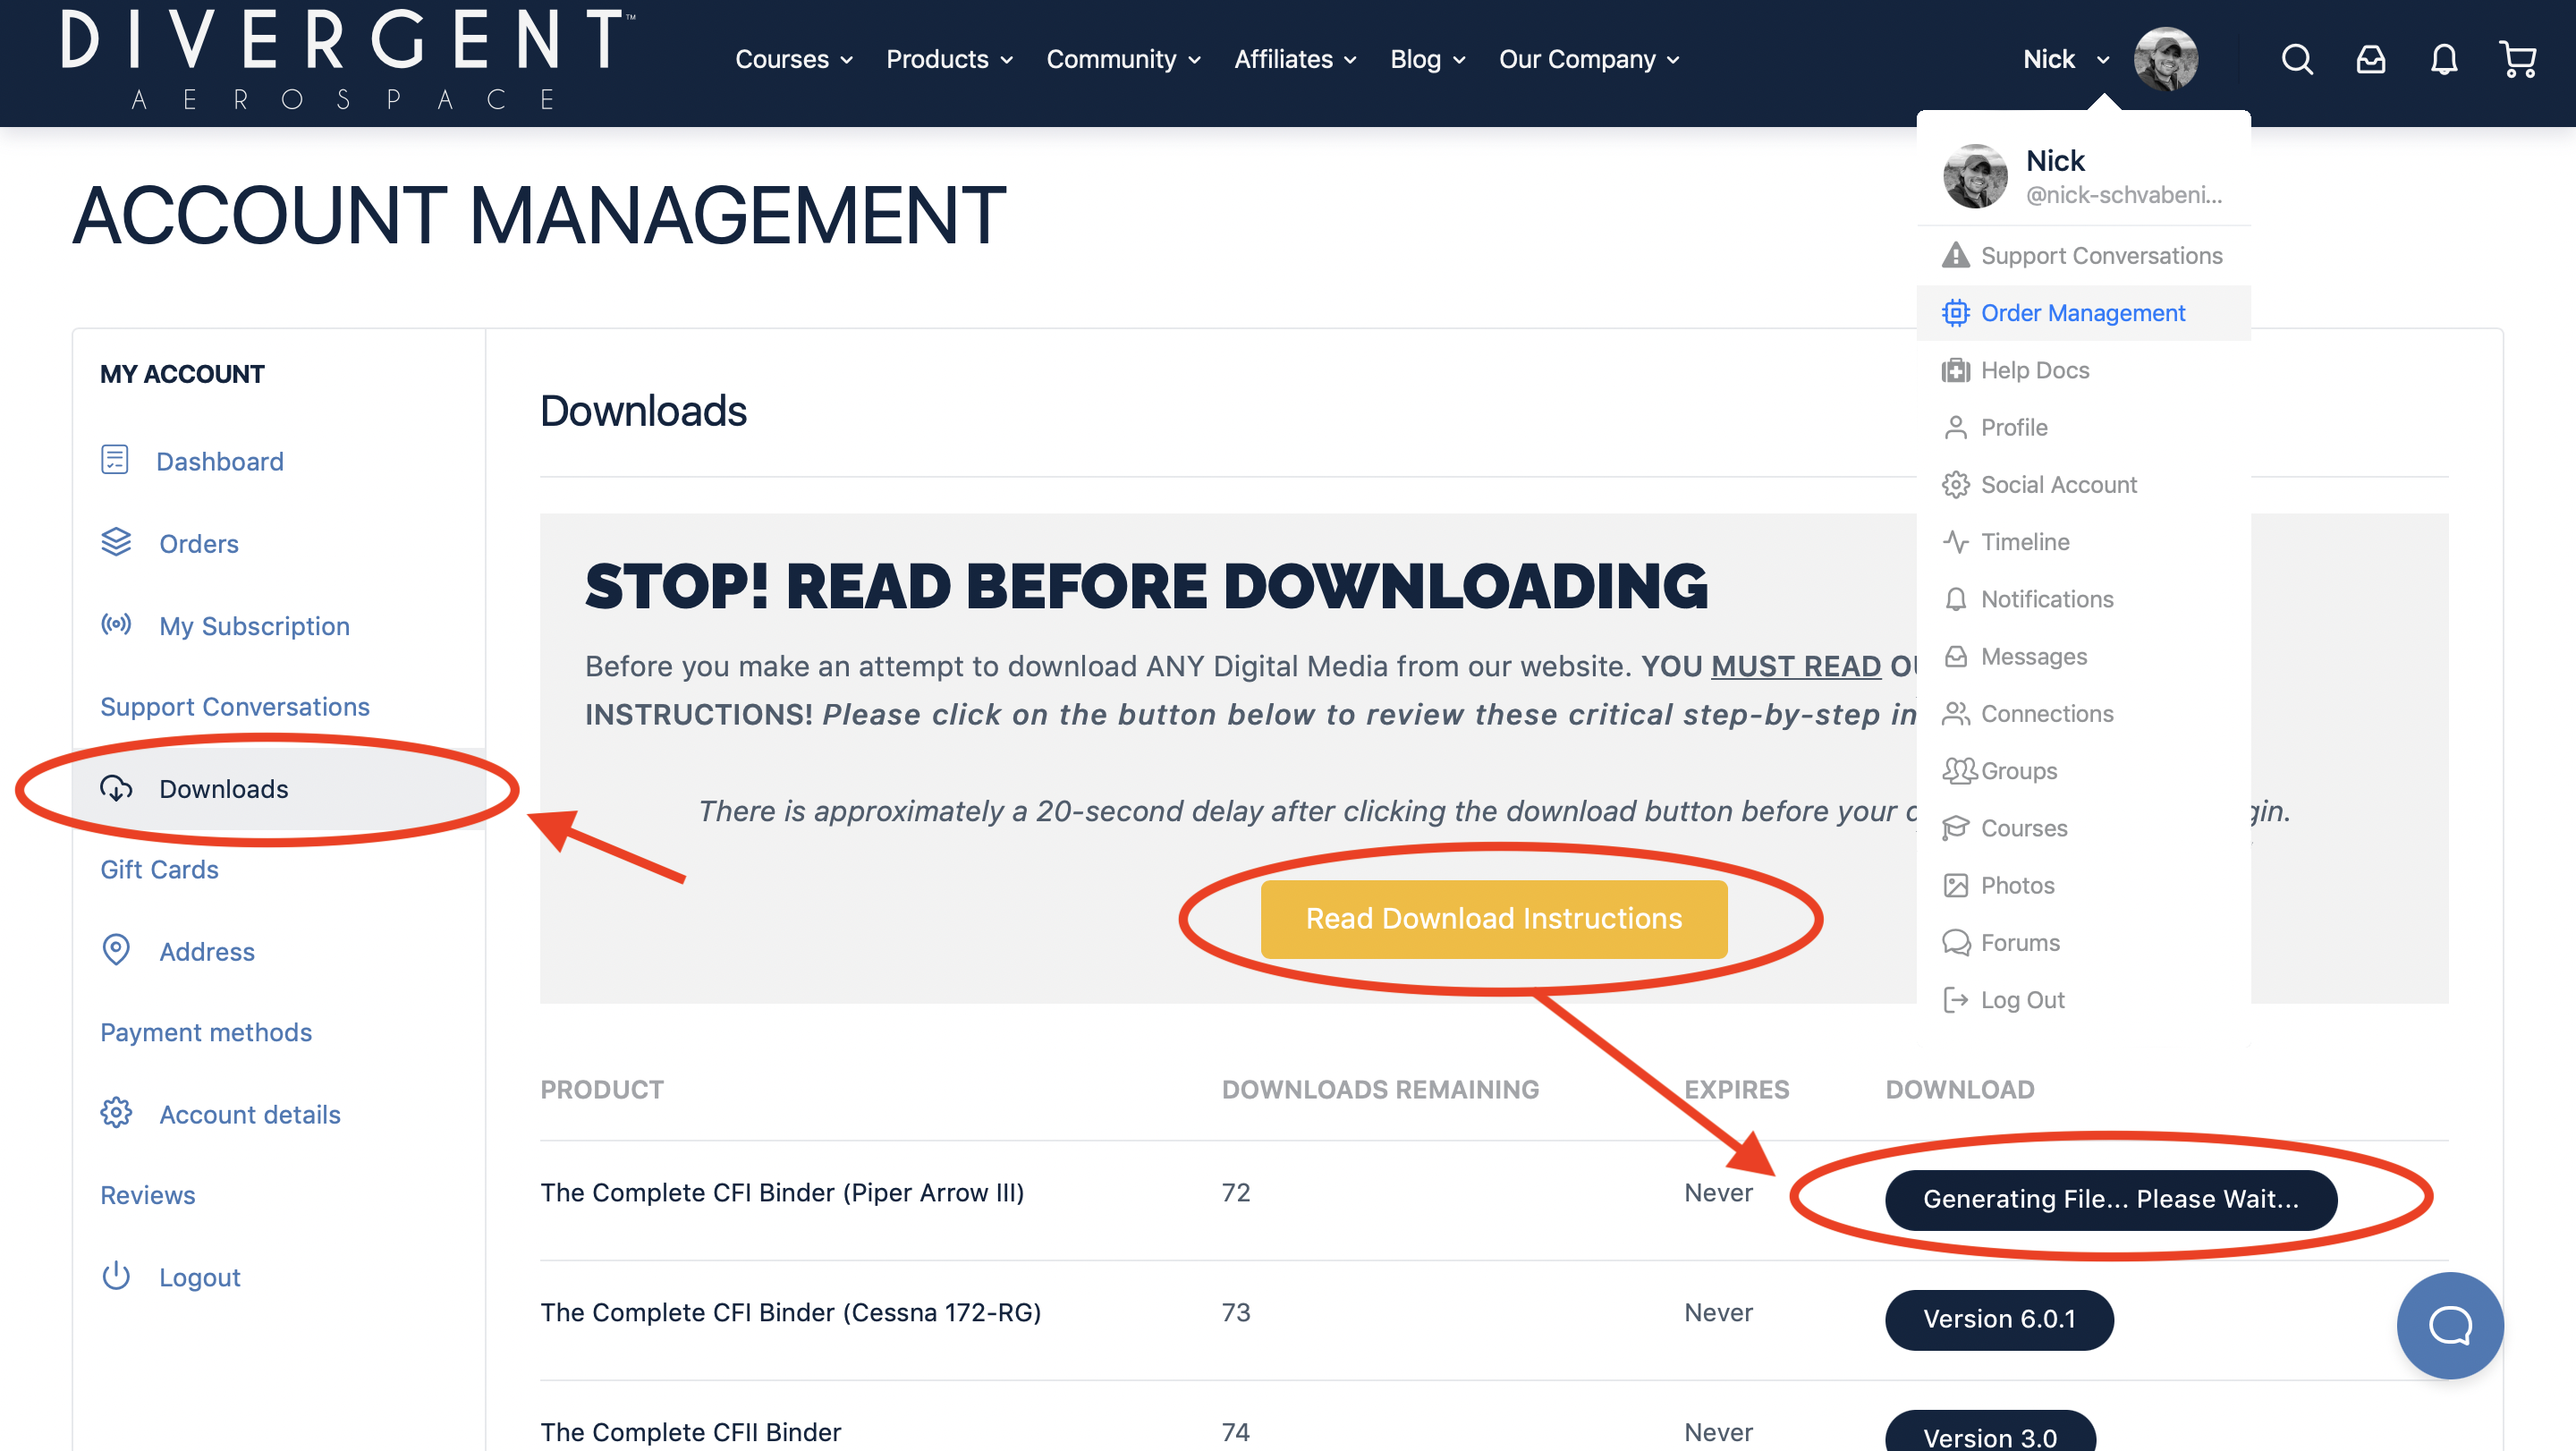The height and width of the screenshot is (1451, 2576).
Task: Open the Gift Cards account link
Action: point(159,870)
